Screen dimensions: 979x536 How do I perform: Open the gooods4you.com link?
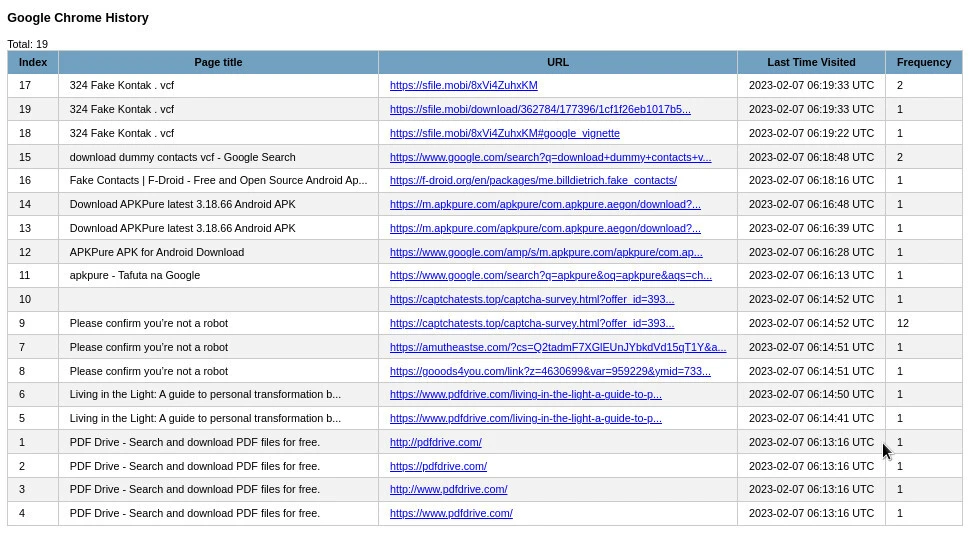click(x=550, y=371)
